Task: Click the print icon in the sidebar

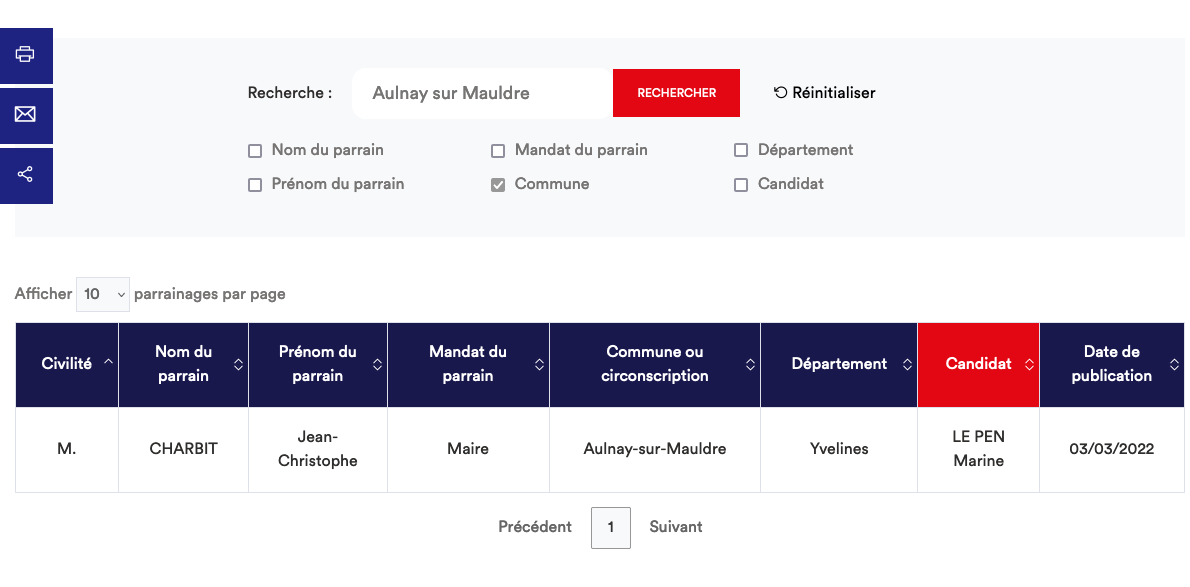Action: click(25, 55)
